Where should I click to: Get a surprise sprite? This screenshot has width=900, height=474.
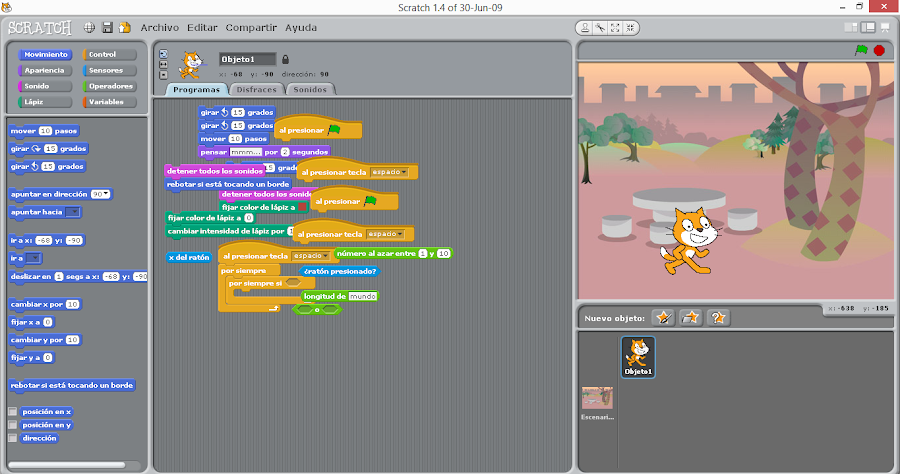pyautogui.click(x=718, y=317)
